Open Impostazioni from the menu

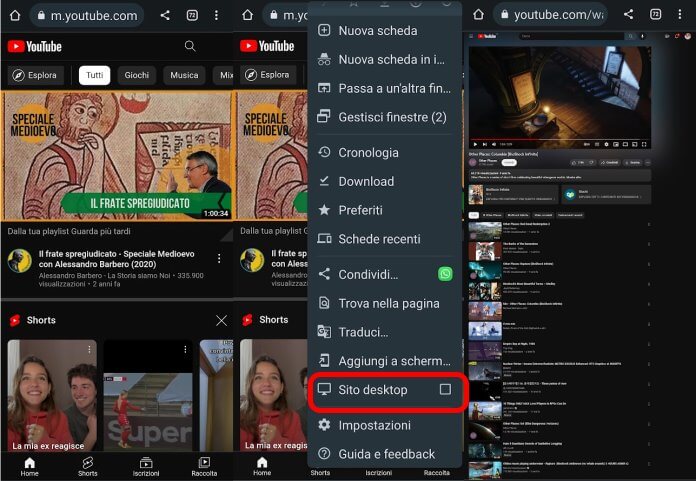point(385,425)
